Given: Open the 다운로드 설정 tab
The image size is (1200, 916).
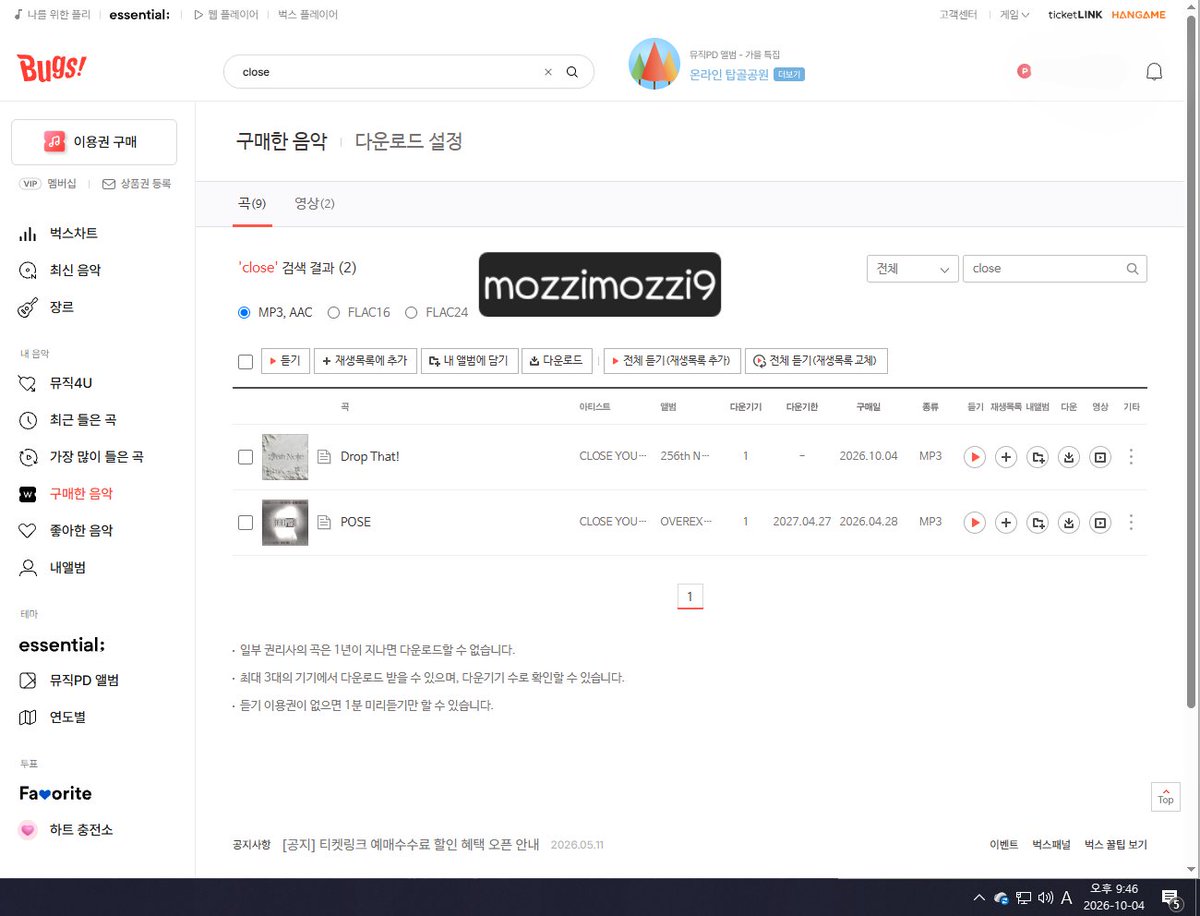Looking at the screenshot, I should tap(409, 142).
